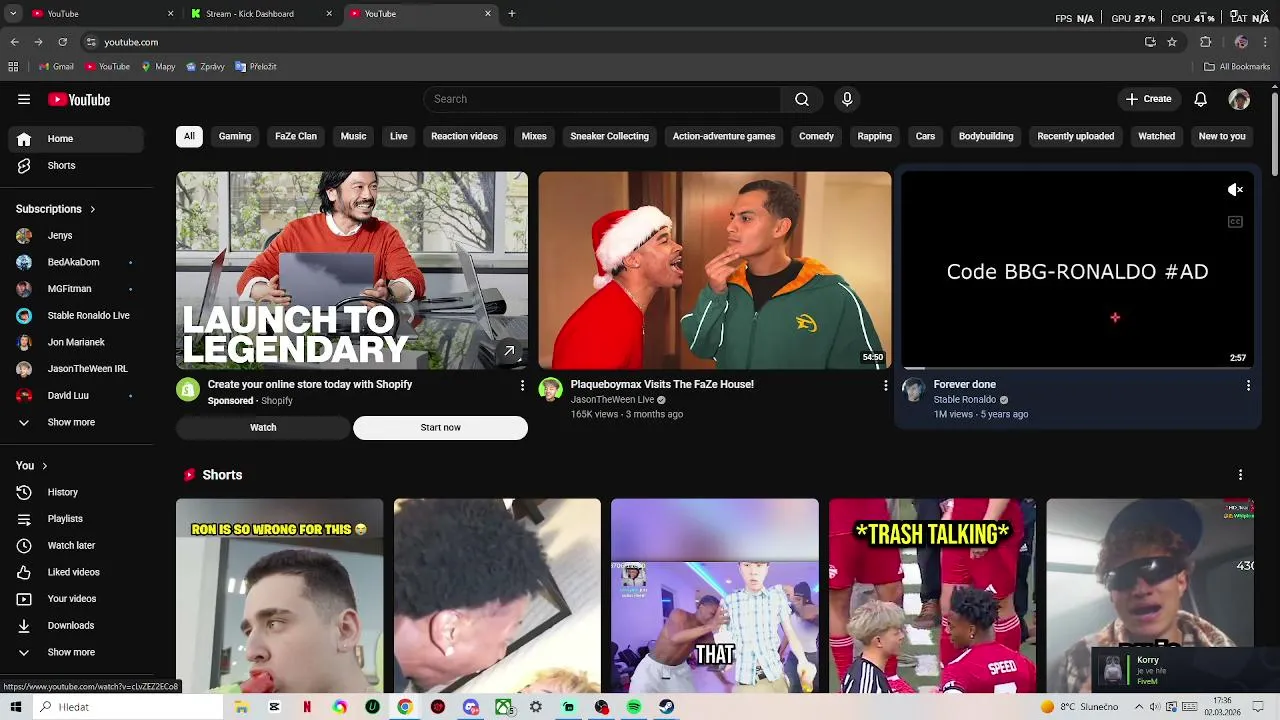Open the browser tab list dropdown
The image size is (1280, 720).
coord(13,14)
